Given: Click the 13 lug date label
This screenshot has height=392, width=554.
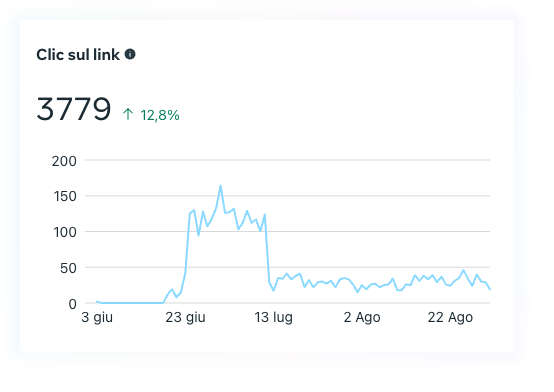Looking at the screenshot, I should coord(273,317).
